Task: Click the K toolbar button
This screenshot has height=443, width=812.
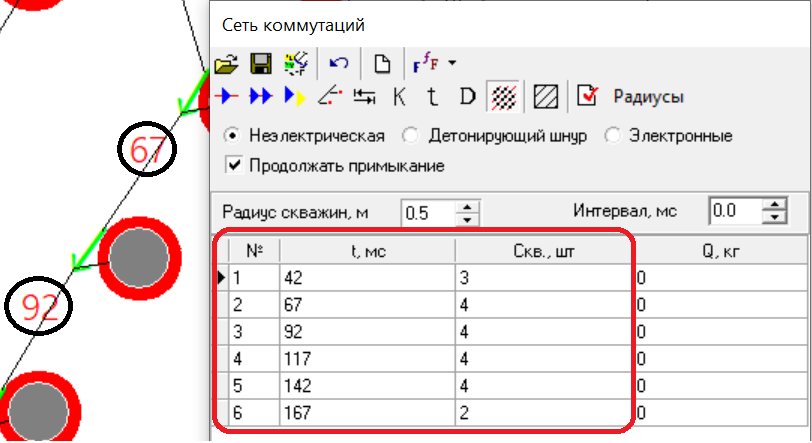Action: pyautogui.click(x=399, y=97)
